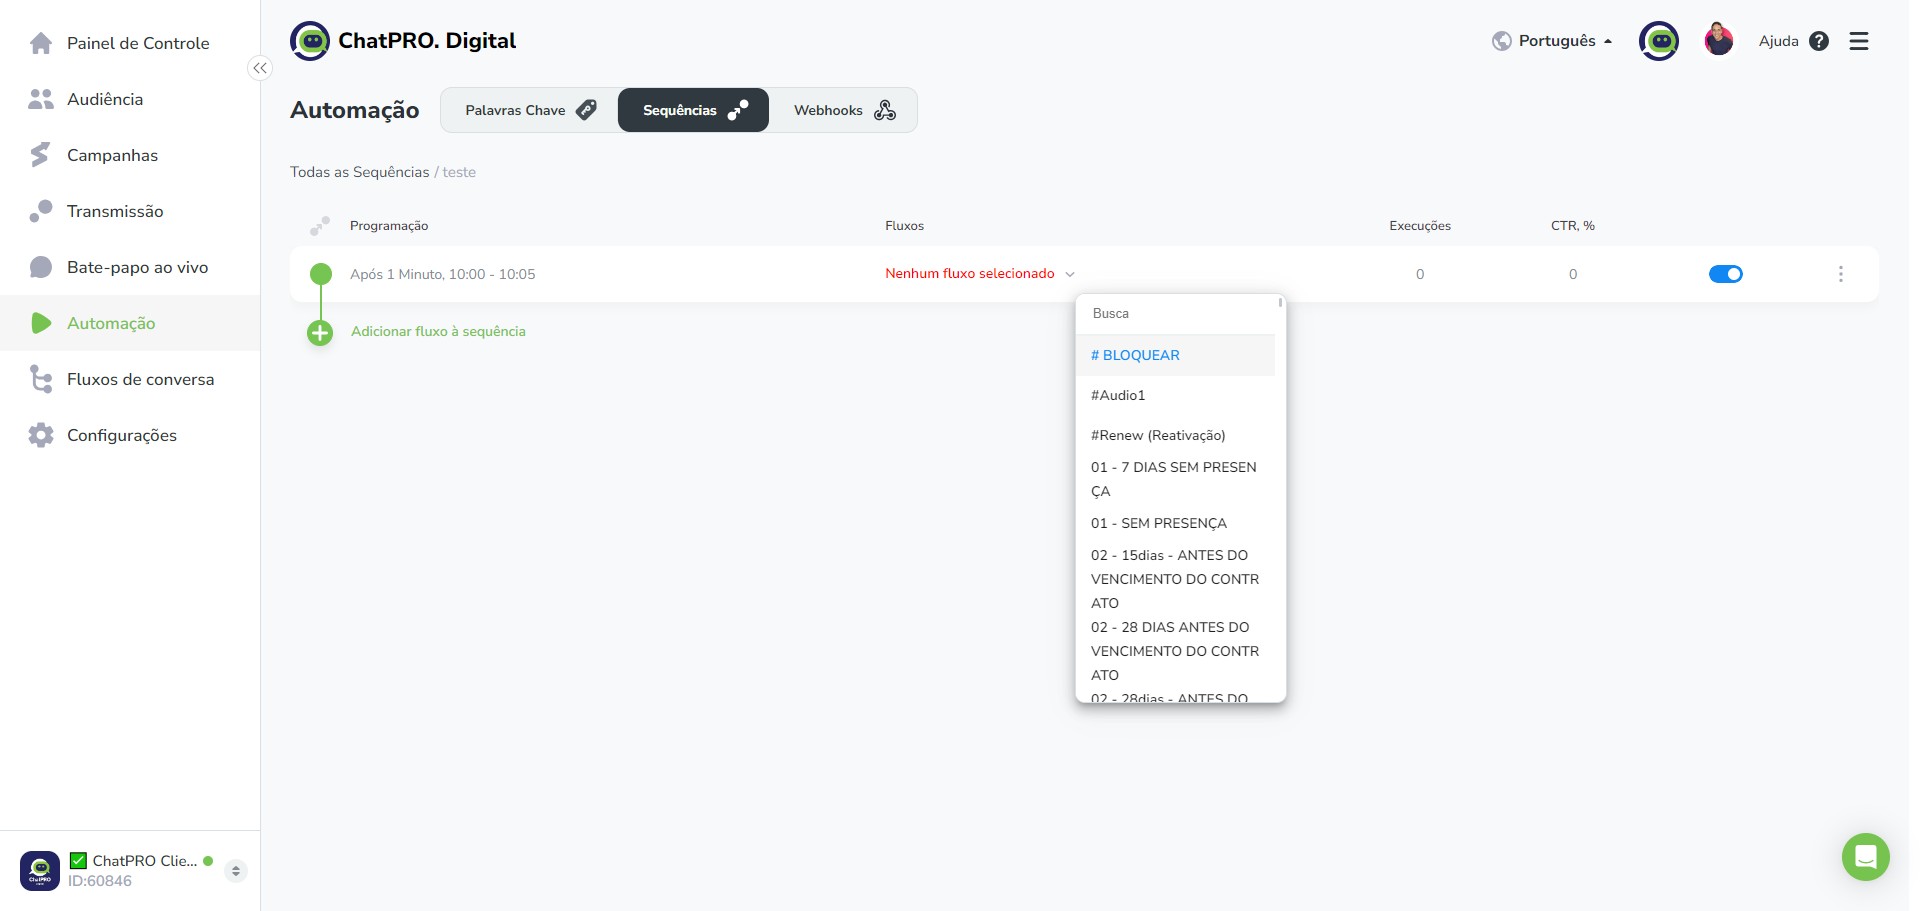Open Audiência section in sidebar
The height and width of the screenshot is (911, 1920).
pos(130,99)
